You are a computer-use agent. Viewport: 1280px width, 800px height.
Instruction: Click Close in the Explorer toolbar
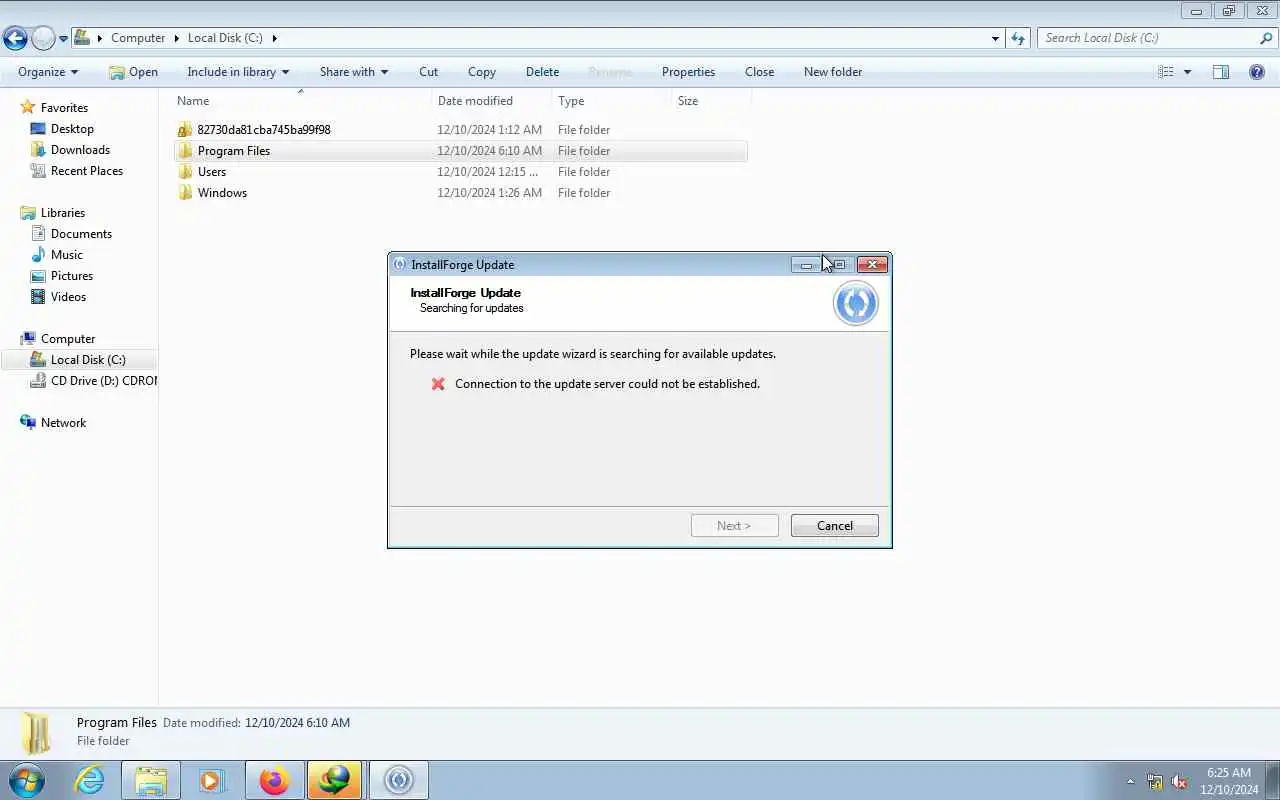[x=759, y=72]
